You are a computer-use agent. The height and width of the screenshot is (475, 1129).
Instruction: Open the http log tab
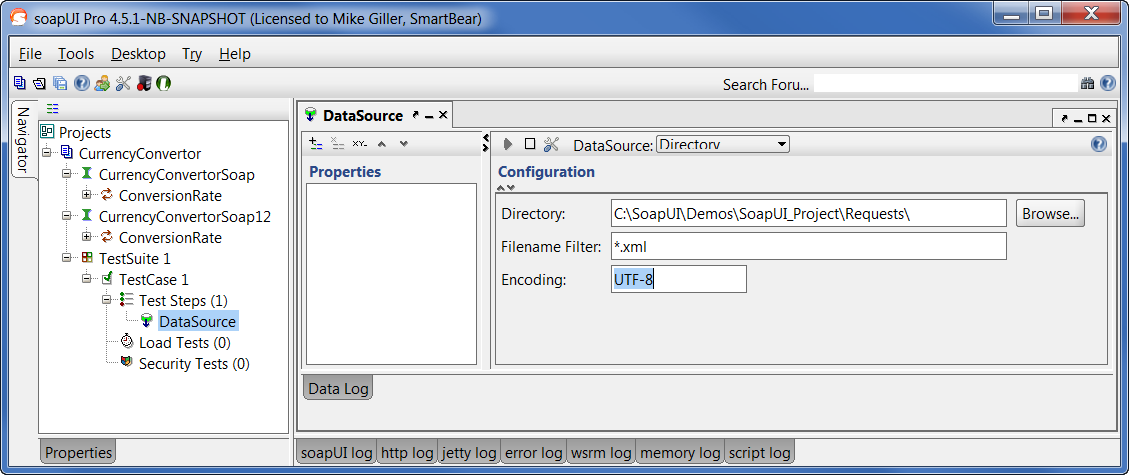pos(408,453)
